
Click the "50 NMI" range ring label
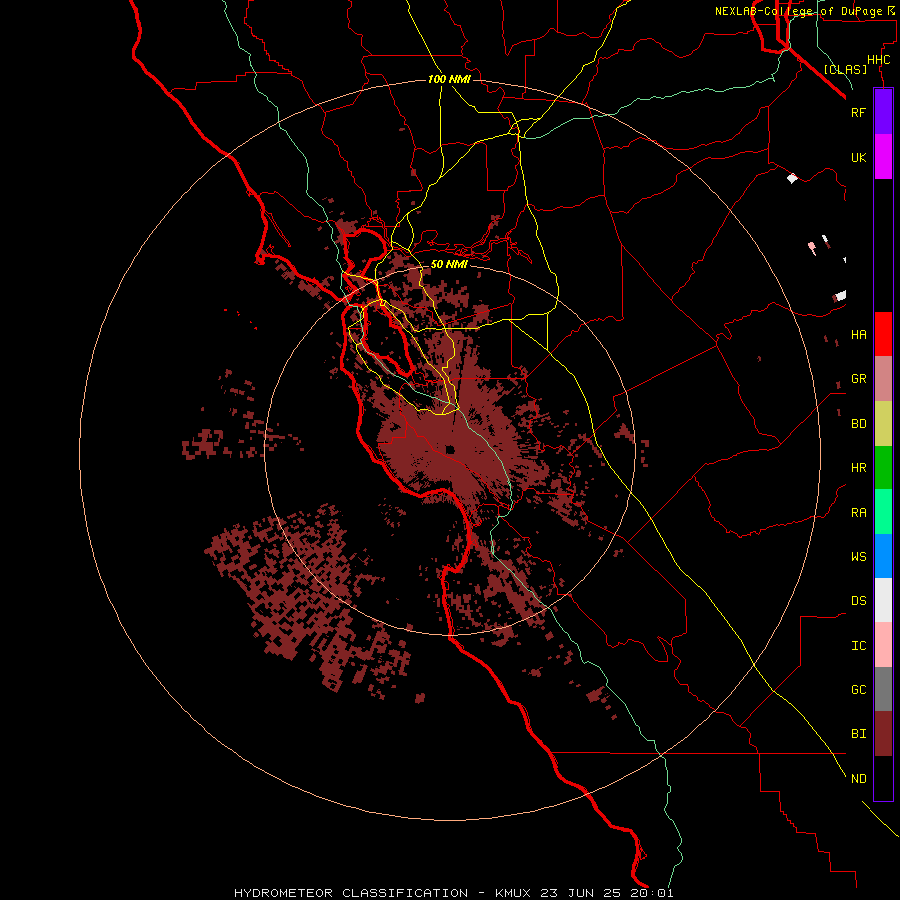point(449,264)
